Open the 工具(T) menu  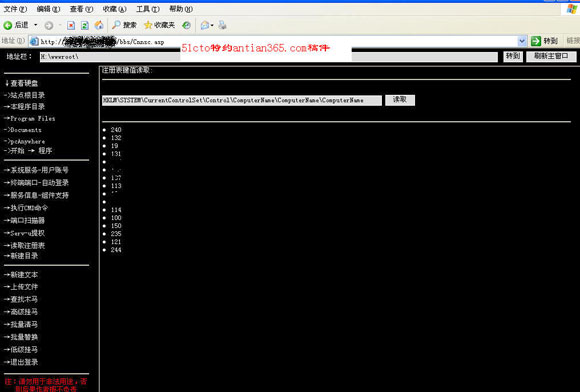[x=148, y=9]
